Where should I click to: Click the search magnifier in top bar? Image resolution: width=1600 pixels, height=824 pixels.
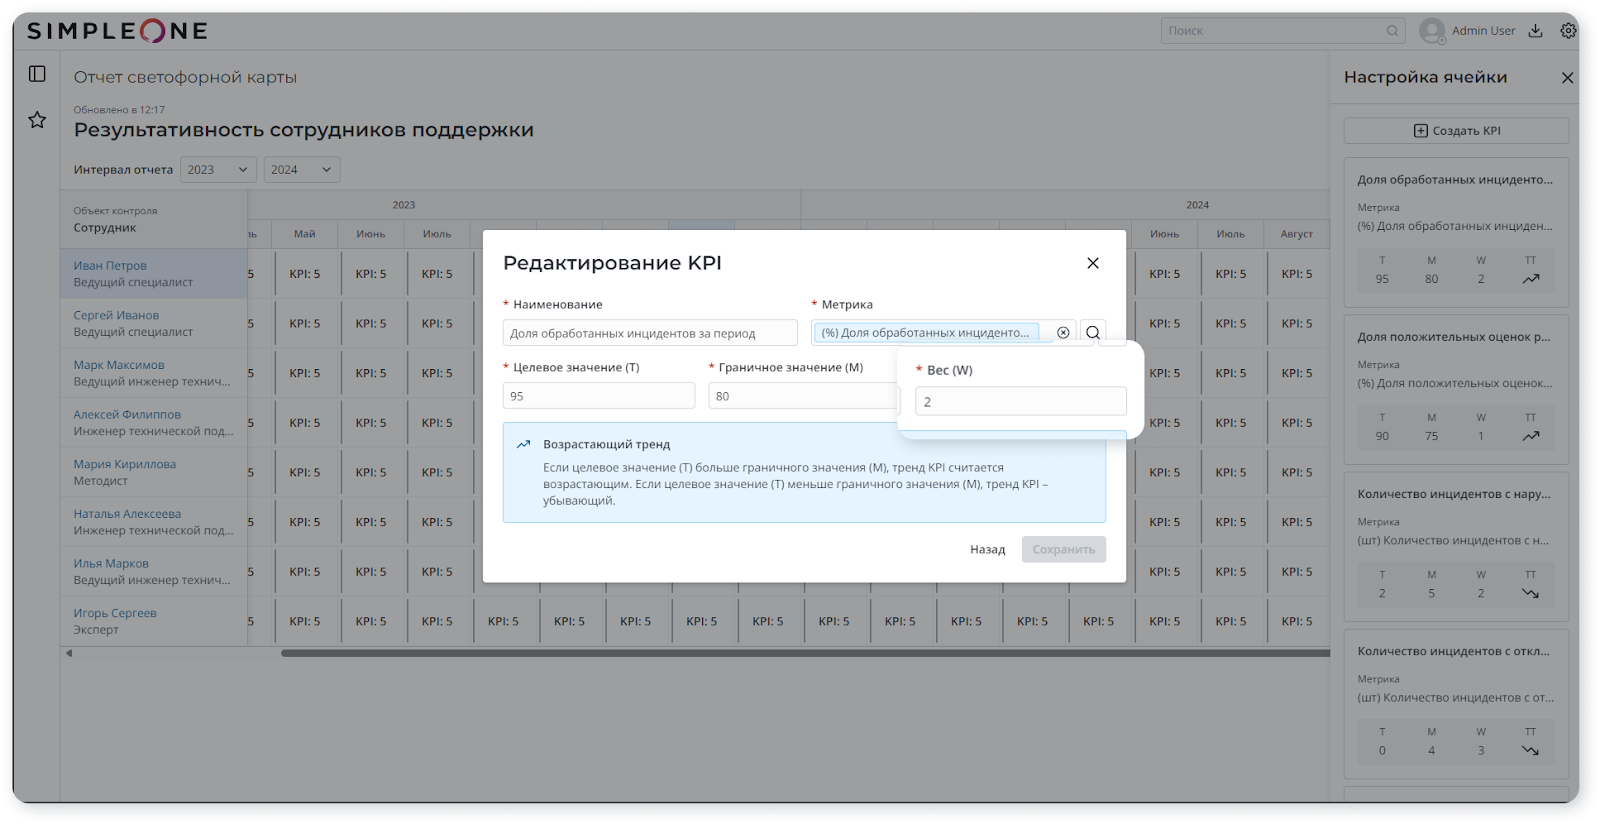[1392, 31]
